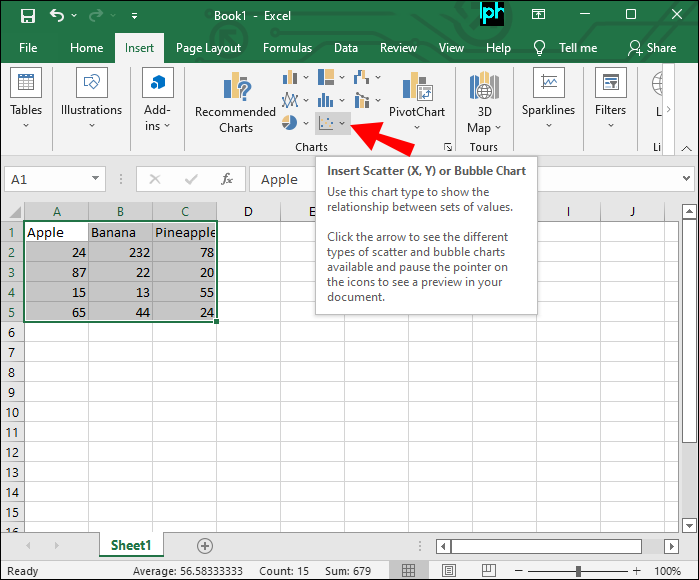Open Insert Function dialog
Screen dimensions: 699x580
227,179
